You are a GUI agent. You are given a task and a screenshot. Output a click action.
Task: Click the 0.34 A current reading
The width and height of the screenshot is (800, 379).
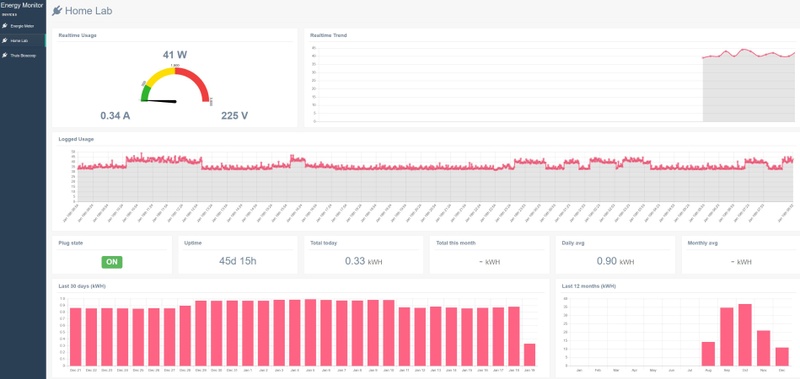click(115, 116)
